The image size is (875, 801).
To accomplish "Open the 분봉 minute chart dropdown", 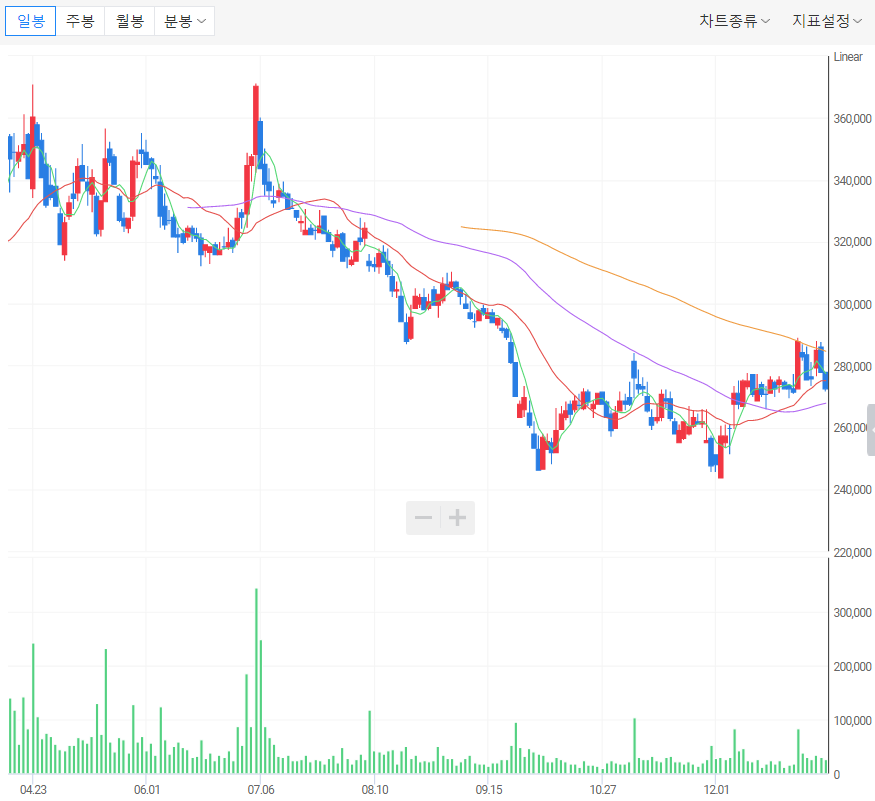I will point(184,21).
